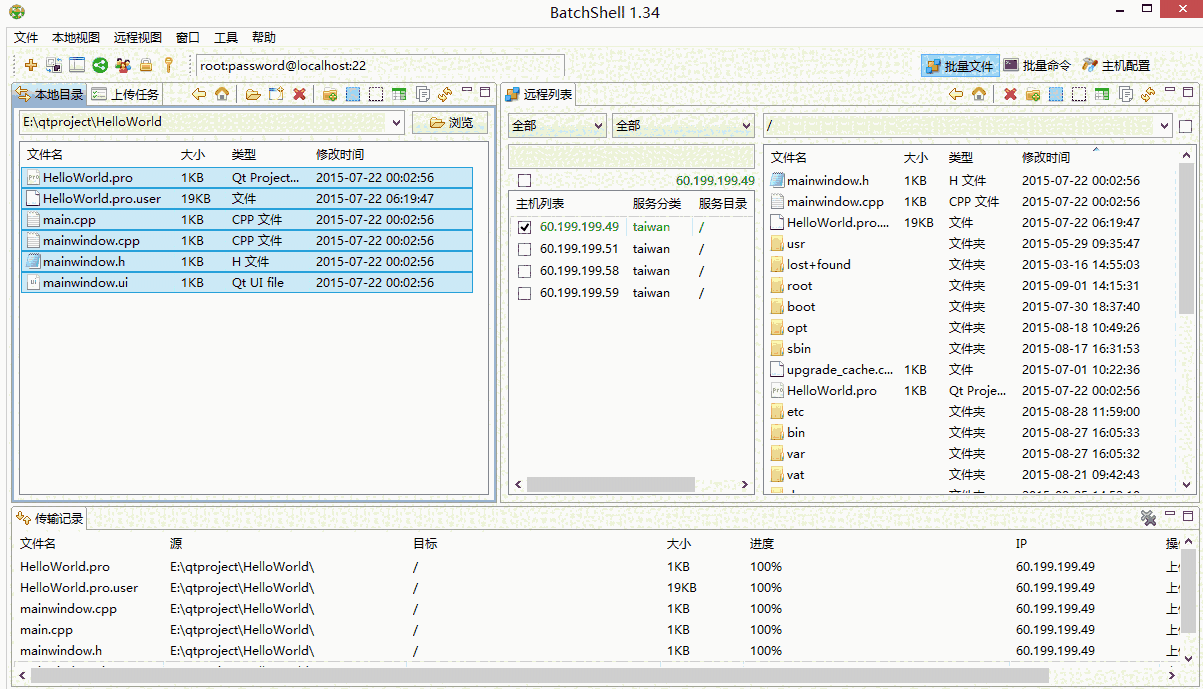
Task: Click red X delete icon in local panel
Action: click(x=299, y=95)
